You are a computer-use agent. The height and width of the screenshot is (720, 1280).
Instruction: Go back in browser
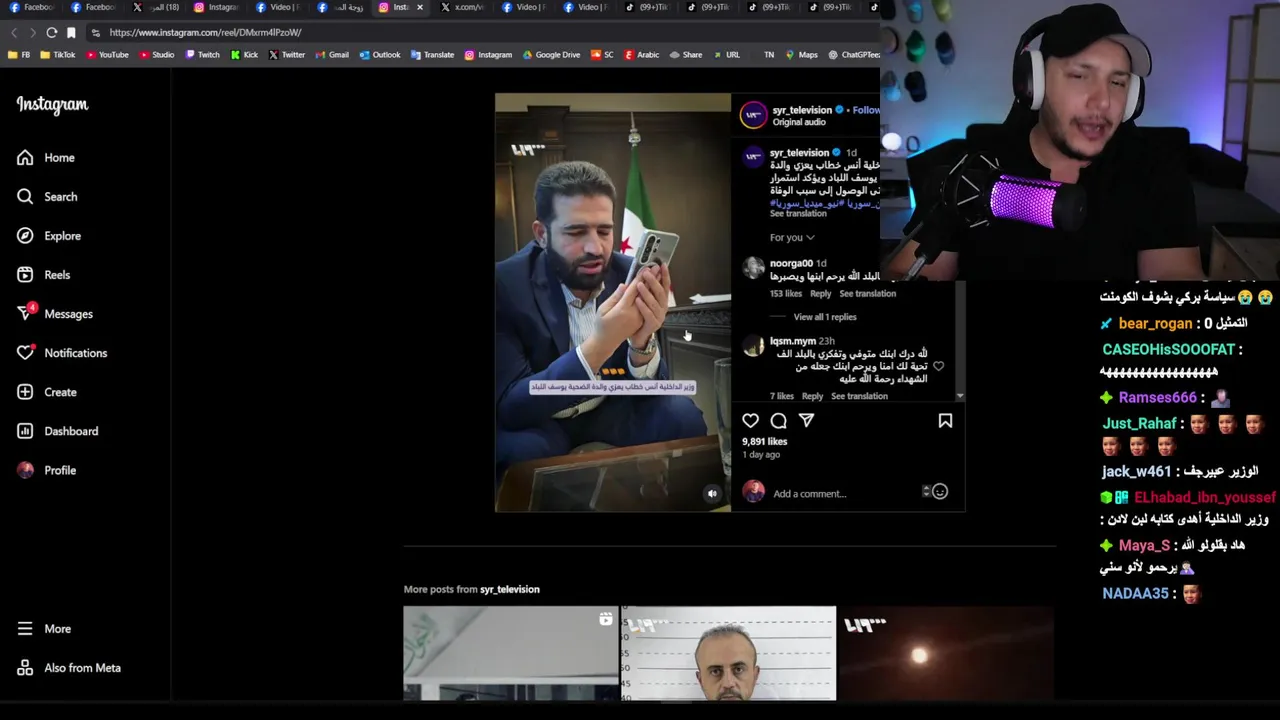point(14,32)
